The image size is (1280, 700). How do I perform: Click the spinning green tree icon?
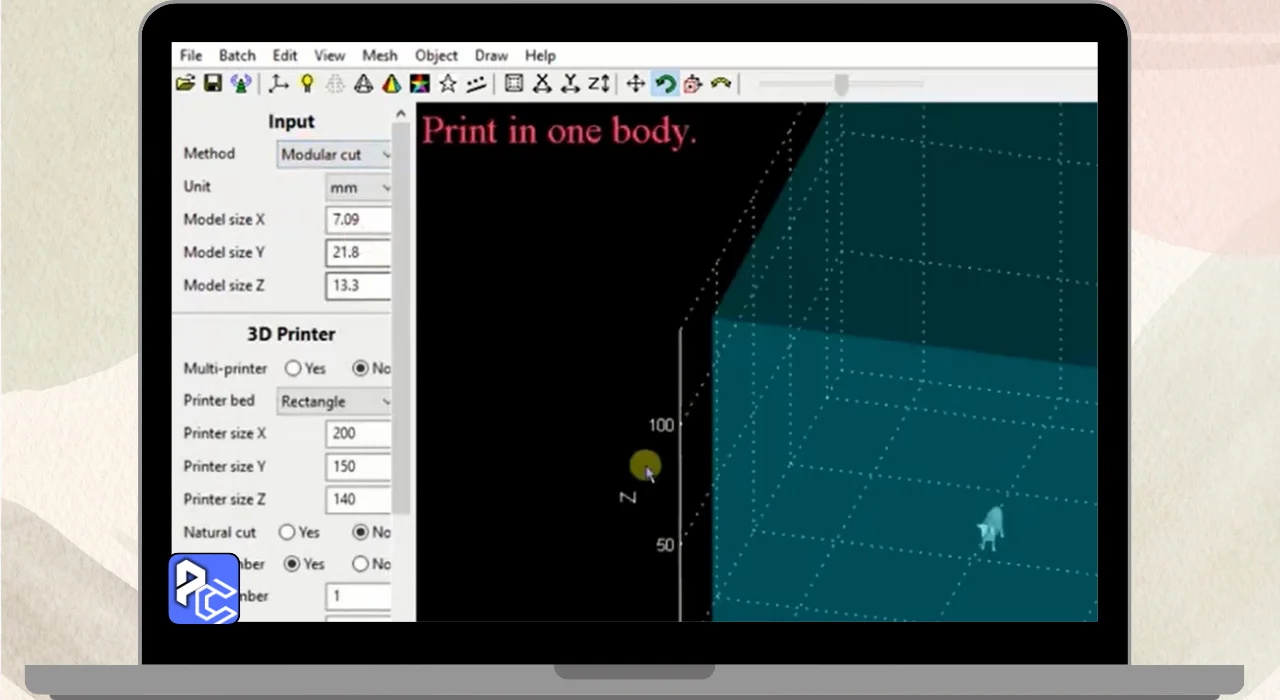240,84
